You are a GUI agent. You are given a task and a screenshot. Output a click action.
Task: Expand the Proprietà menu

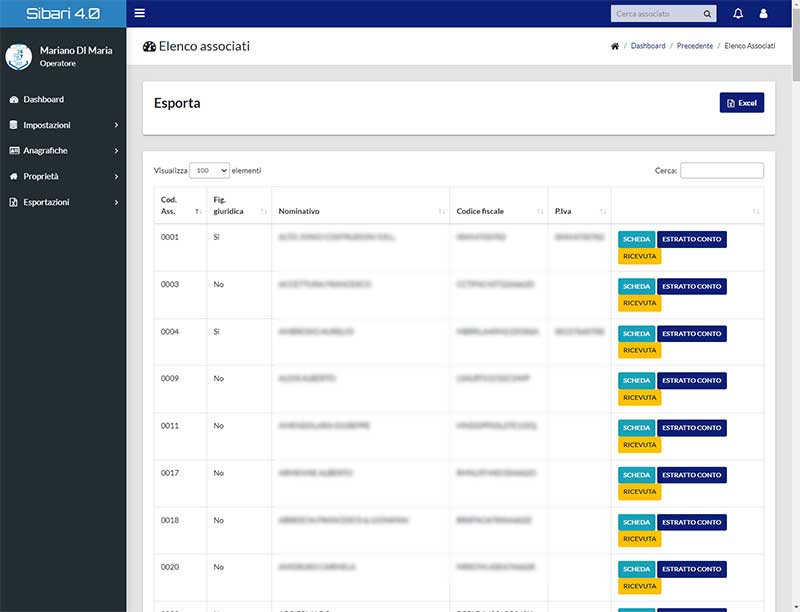63,176
